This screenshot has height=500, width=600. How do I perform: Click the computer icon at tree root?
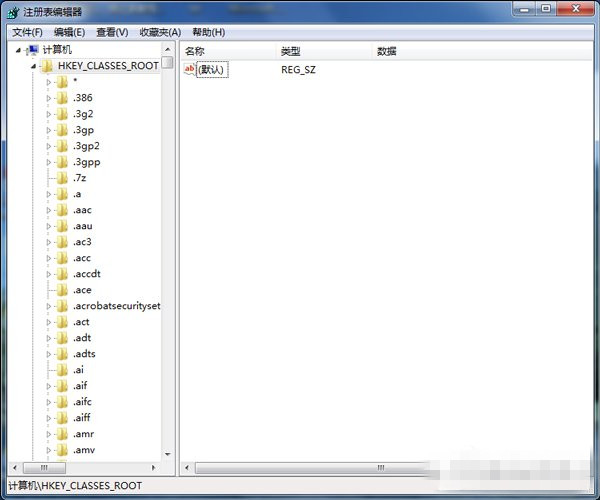point(33,50)
